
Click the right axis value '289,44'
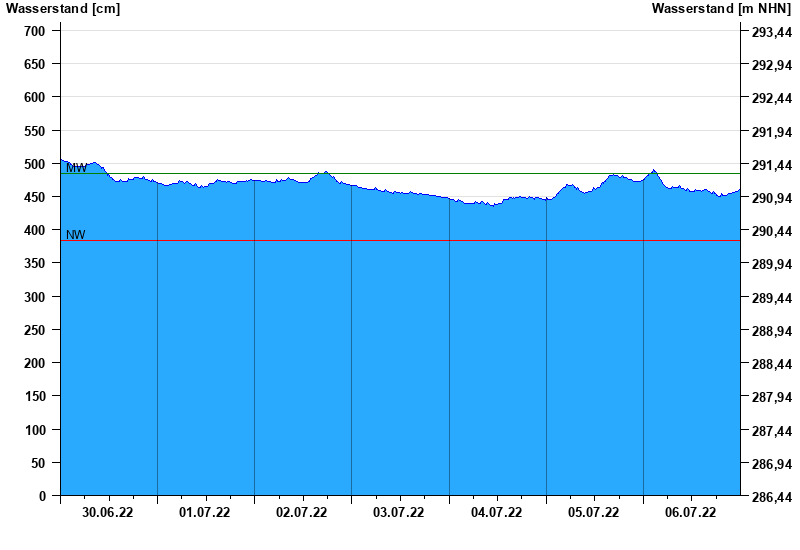(x=772, y=298)
